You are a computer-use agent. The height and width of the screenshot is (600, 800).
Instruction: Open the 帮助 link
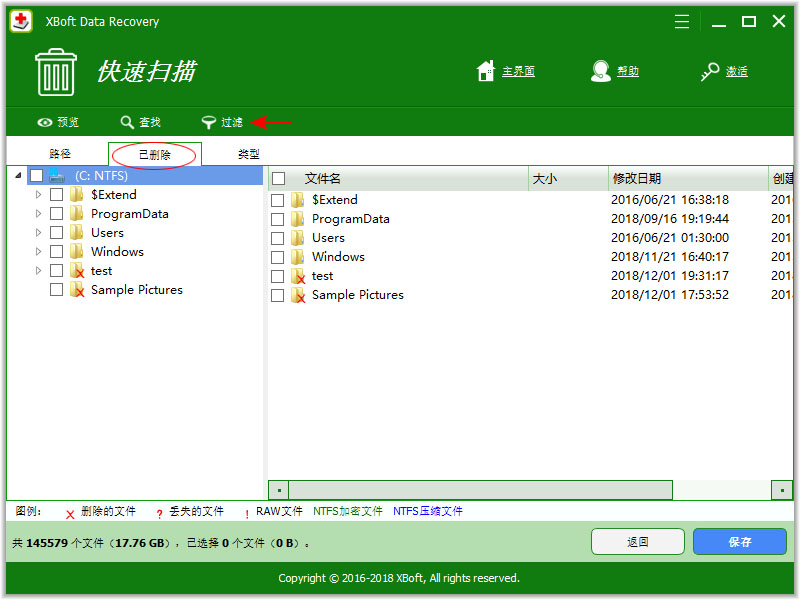coord(628,71)
